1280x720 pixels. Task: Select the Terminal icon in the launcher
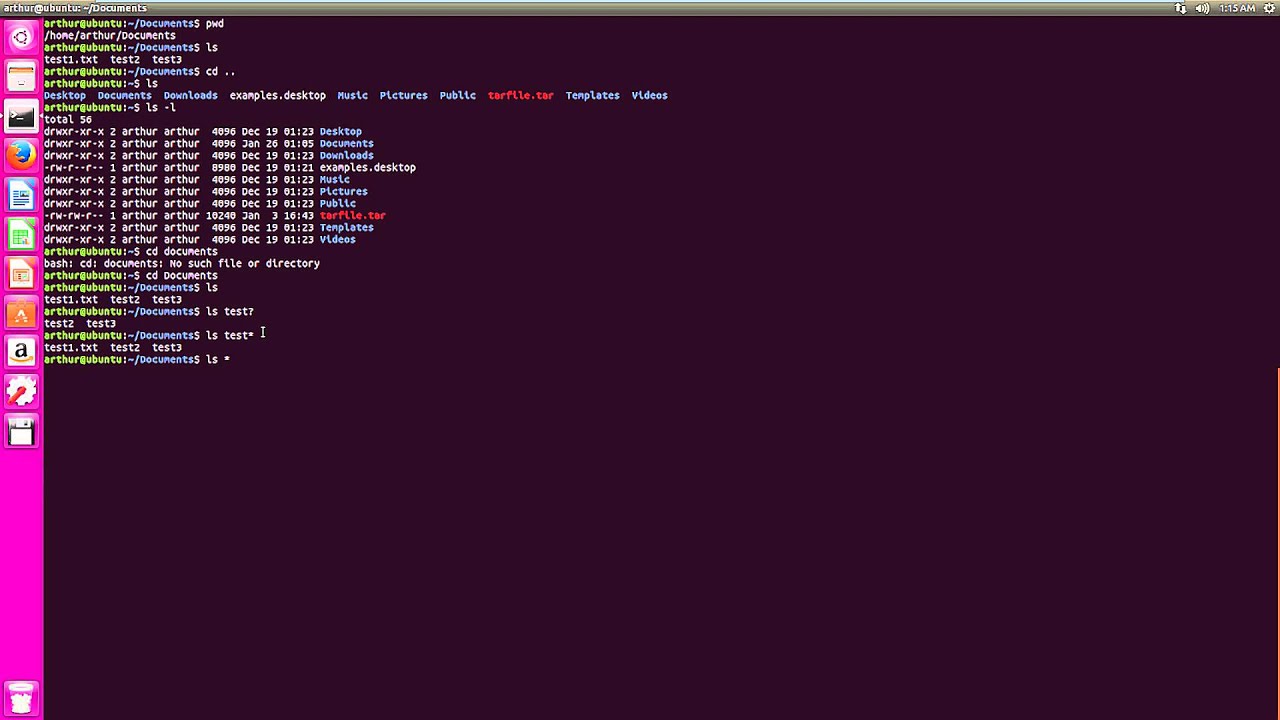click(21, 116)
